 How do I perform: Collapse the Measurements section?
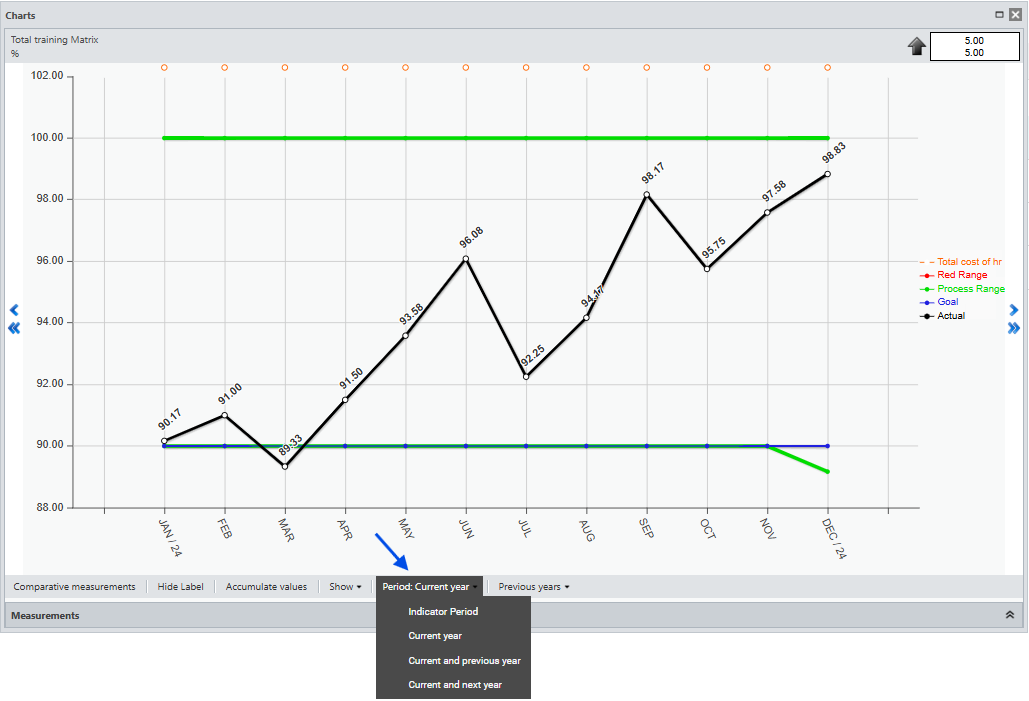[x=1010, y=615]
